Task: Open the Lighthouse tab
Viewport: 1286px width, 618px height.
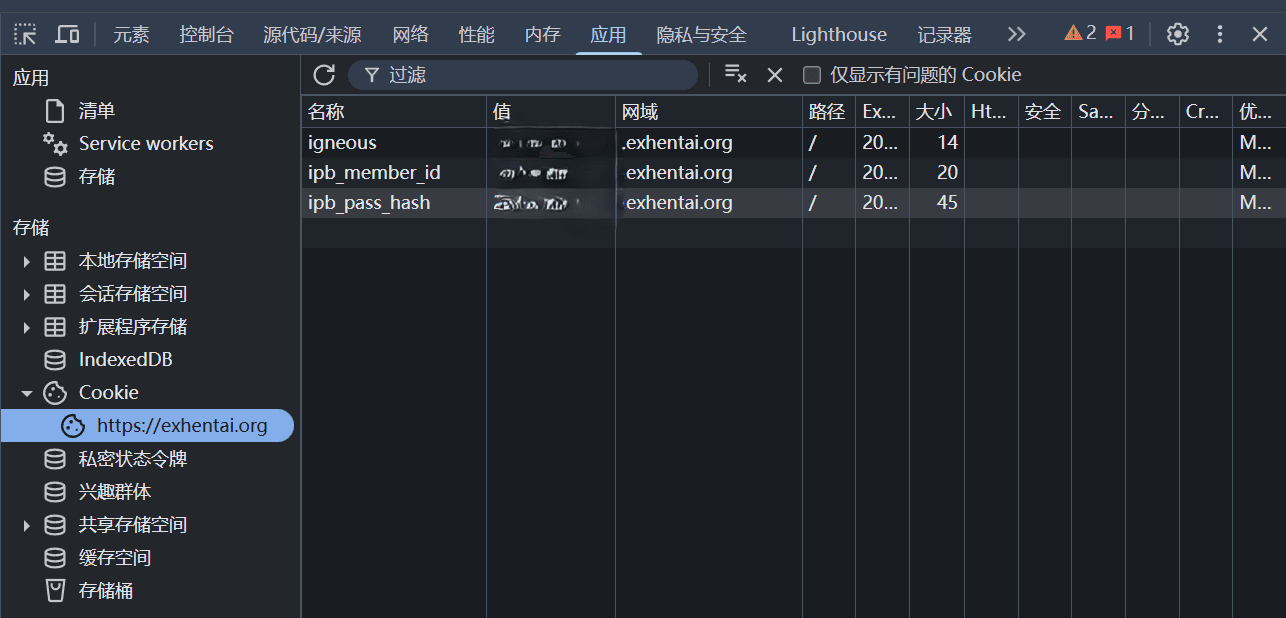Action: click(839, 35)
